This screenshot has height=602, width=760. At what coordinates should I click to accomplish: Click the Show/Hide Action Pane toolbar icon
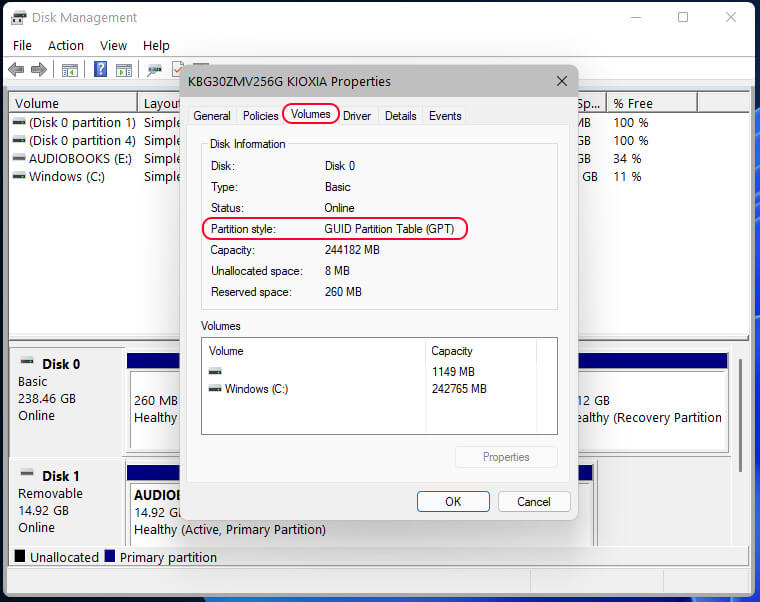coord(124,70)
